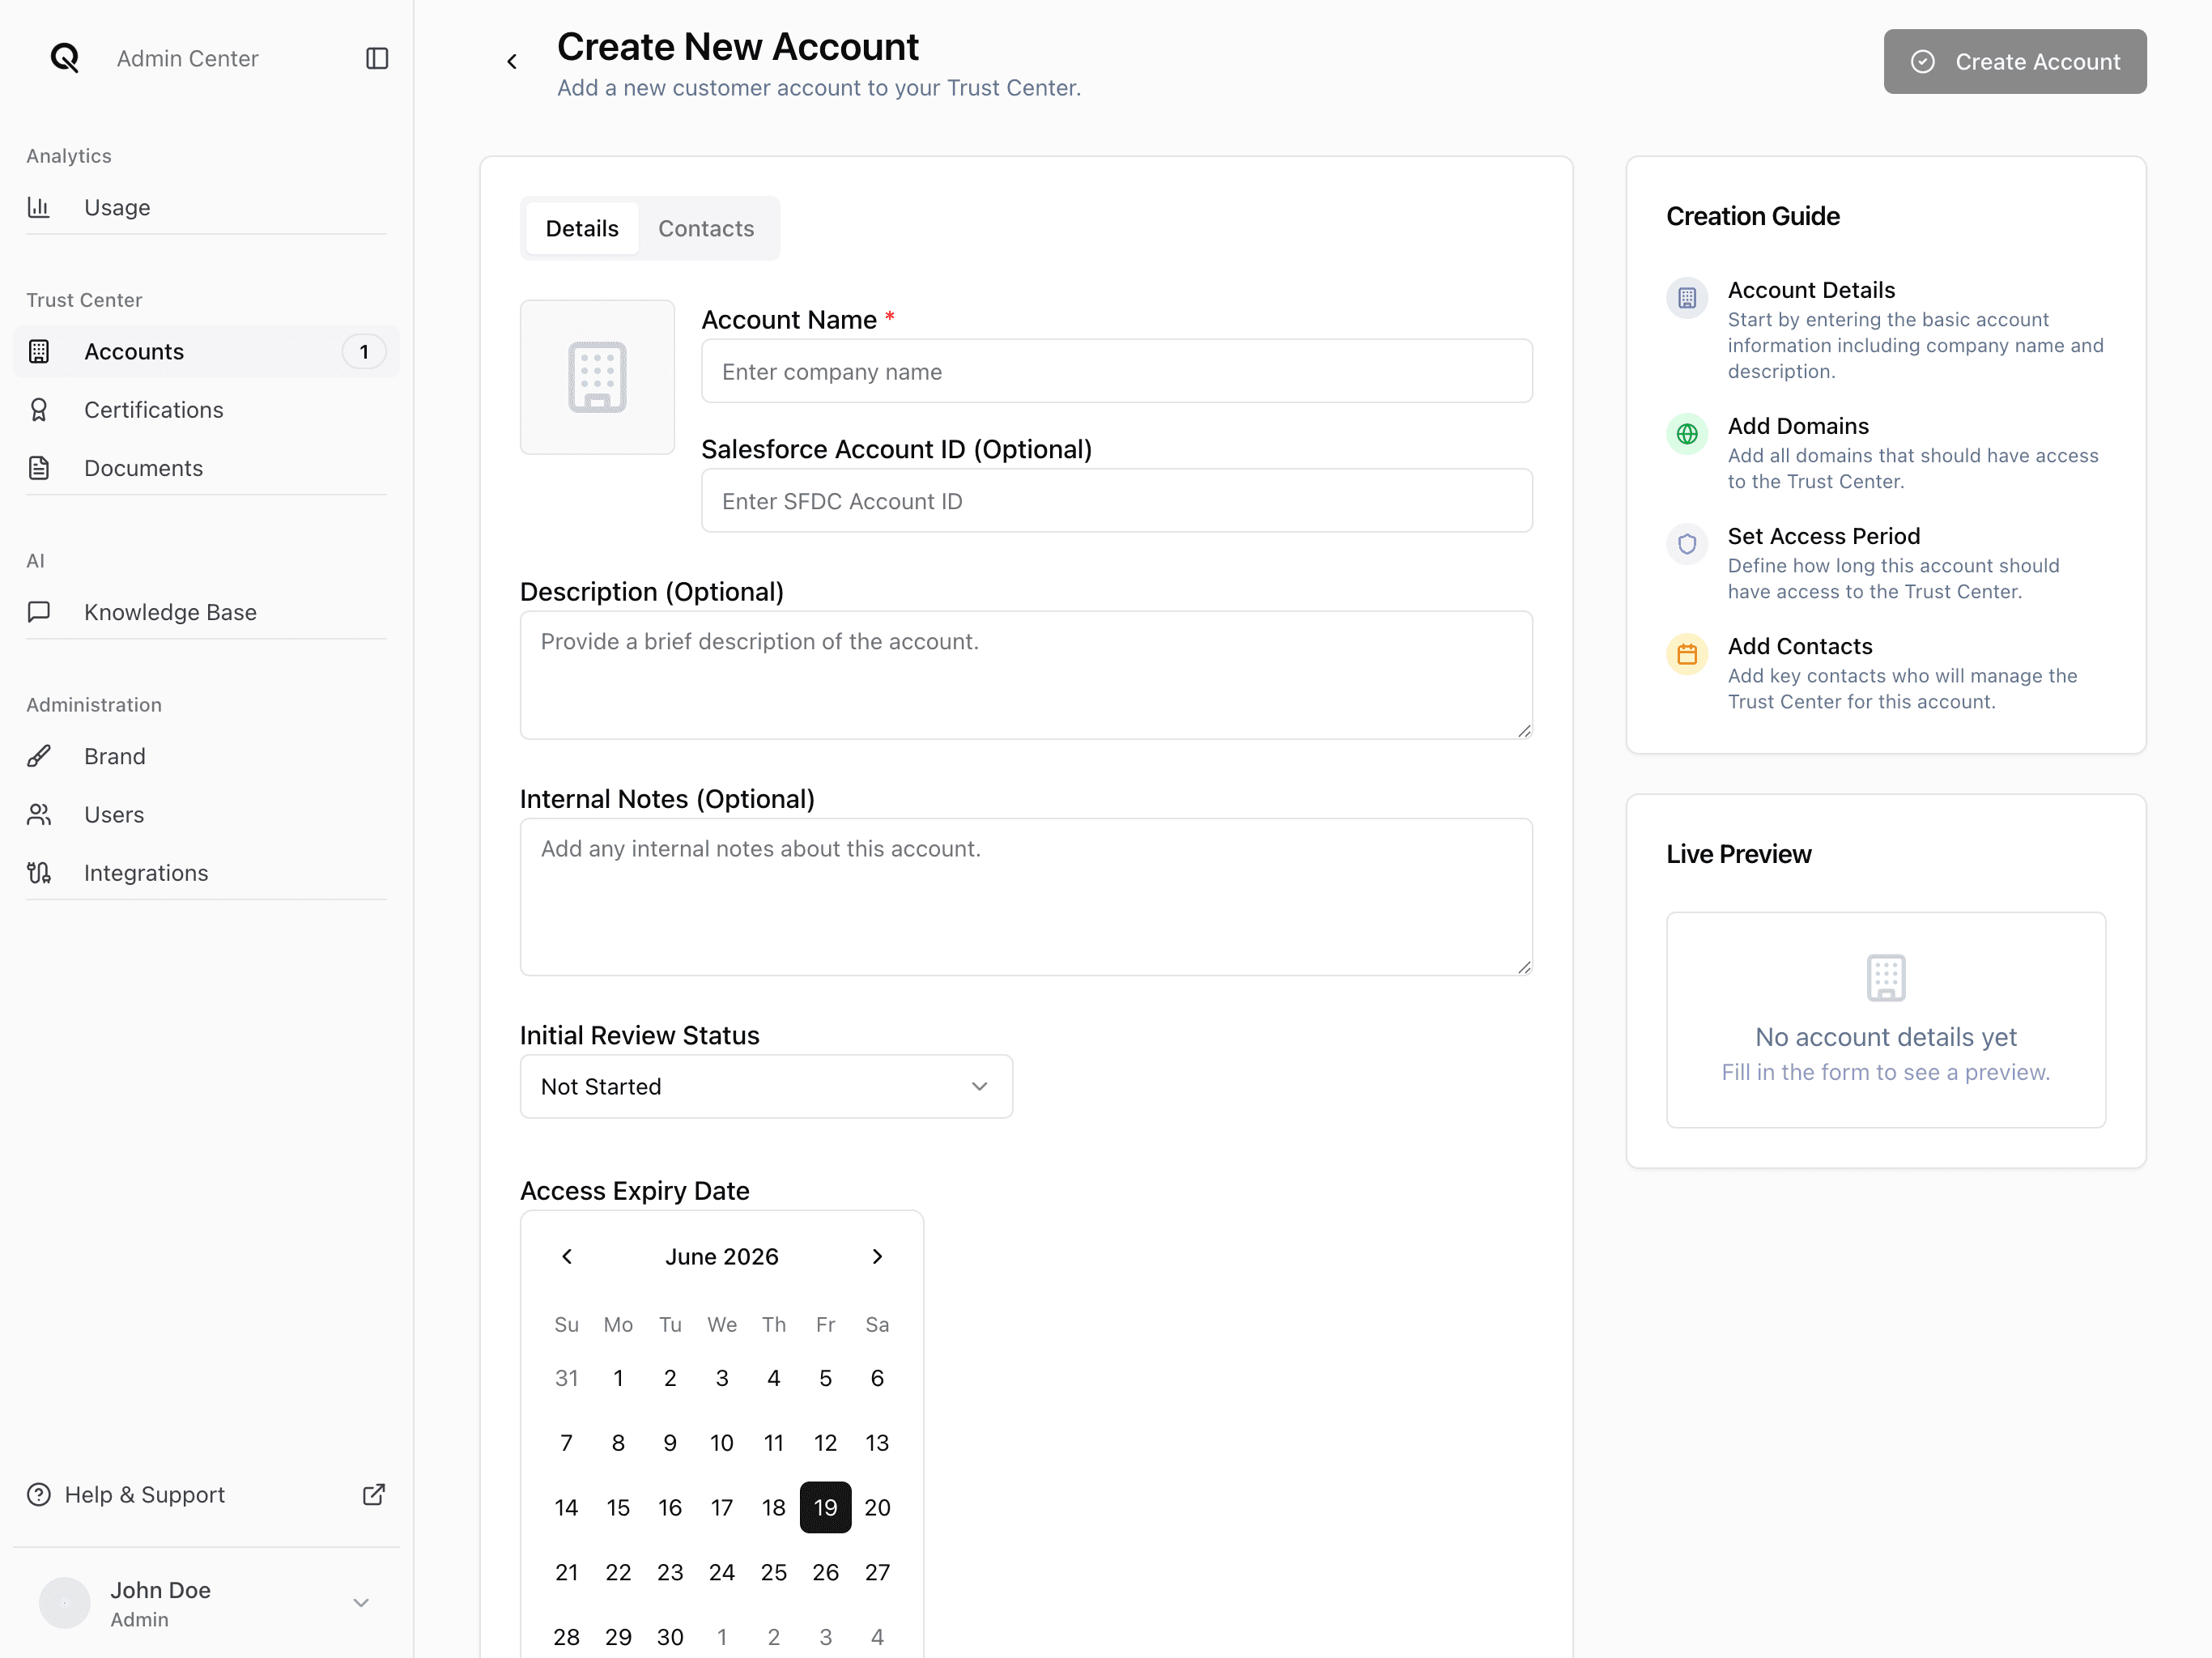This screenshot has width=2212, height=1658.
Task: Select the Brand settings icon
Action: [x=39, y=755]
